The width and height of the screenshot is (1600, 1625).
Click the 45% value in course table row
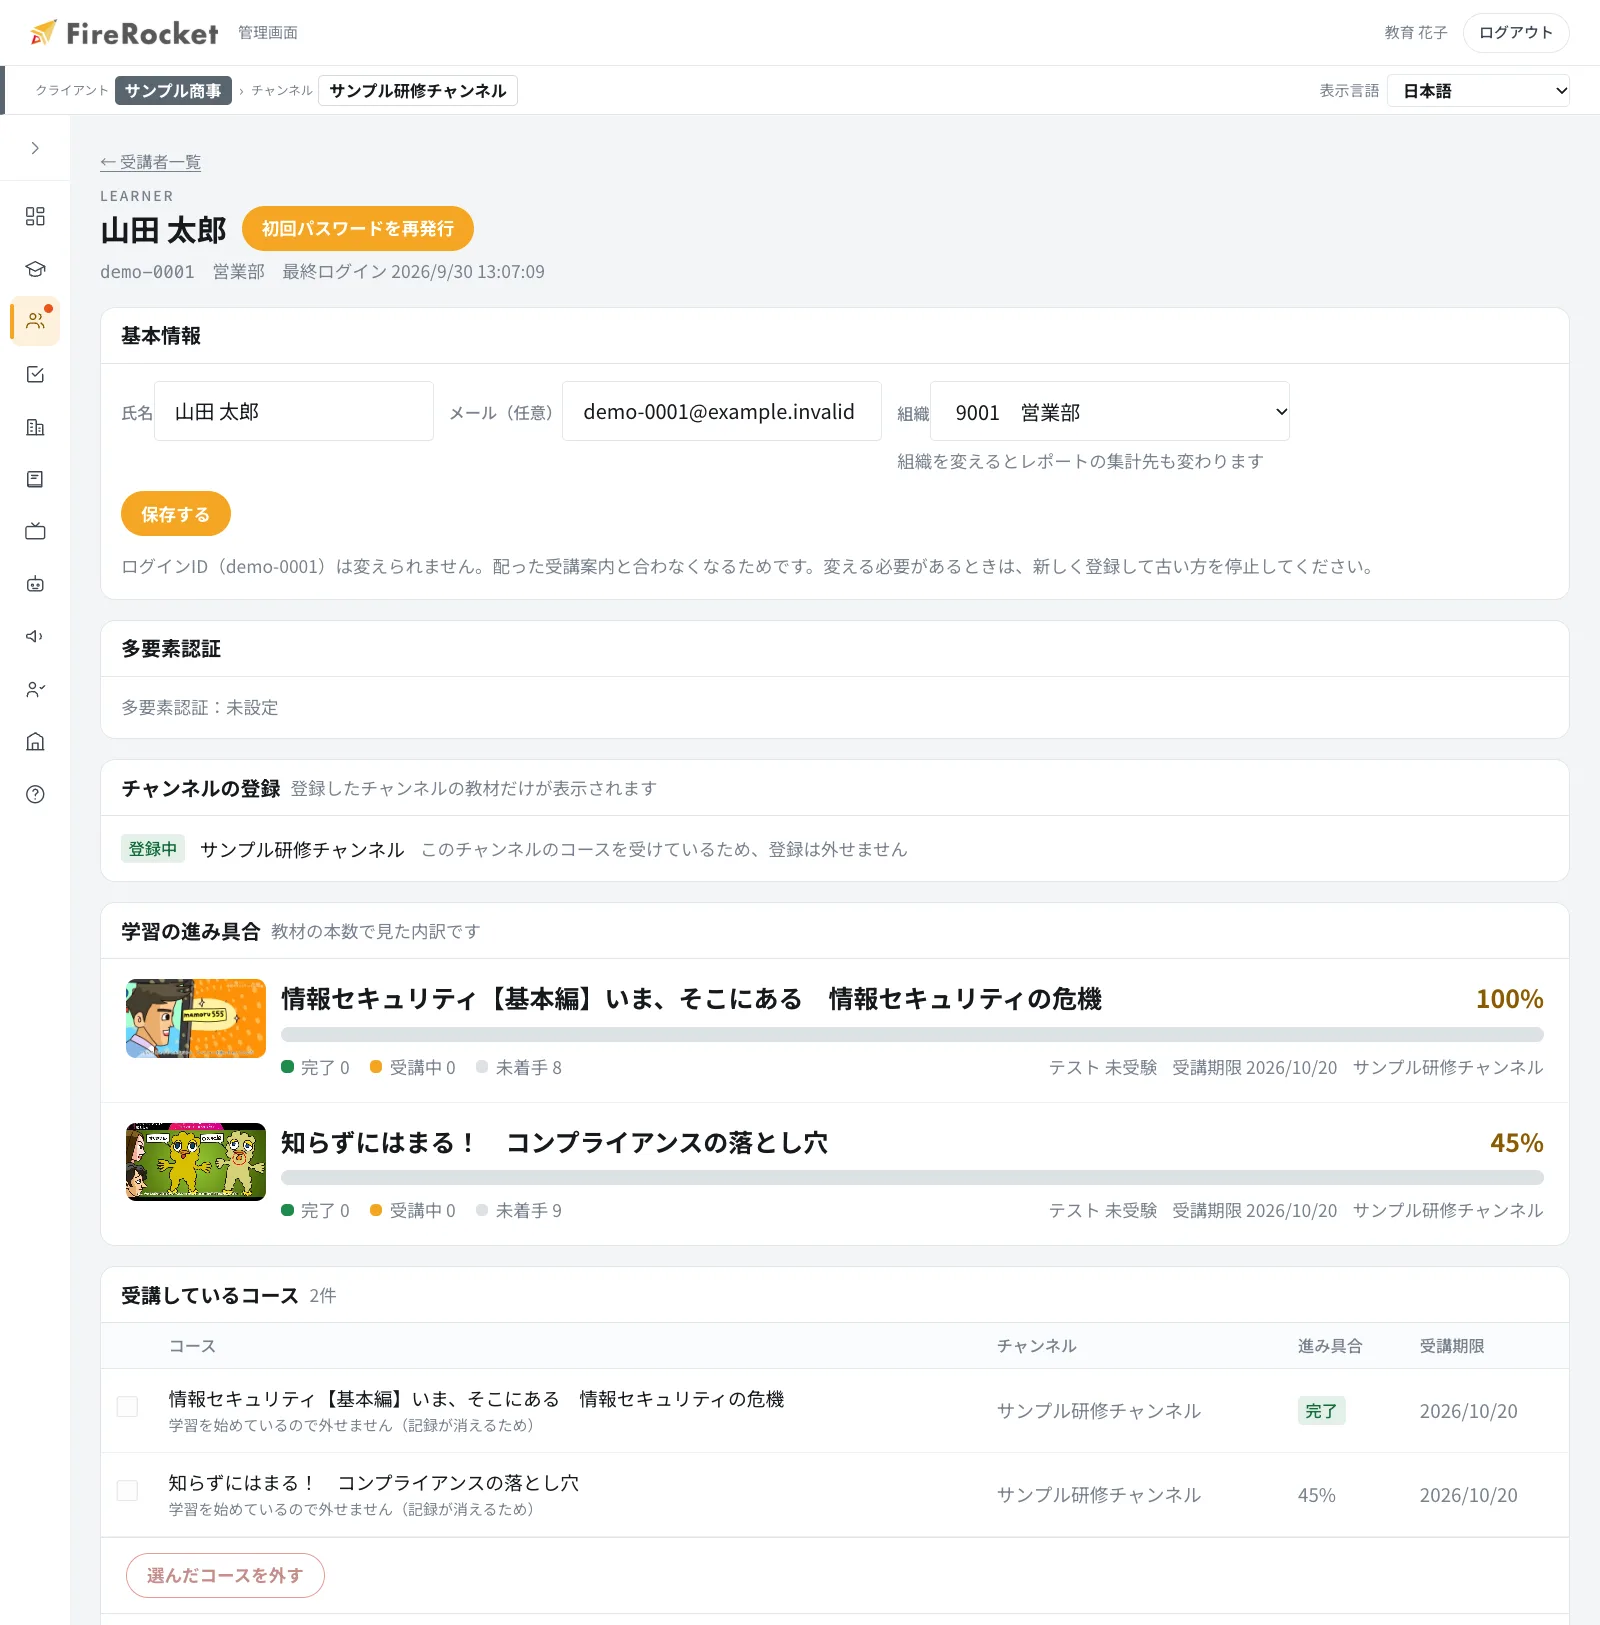tap(1317, 1495)
